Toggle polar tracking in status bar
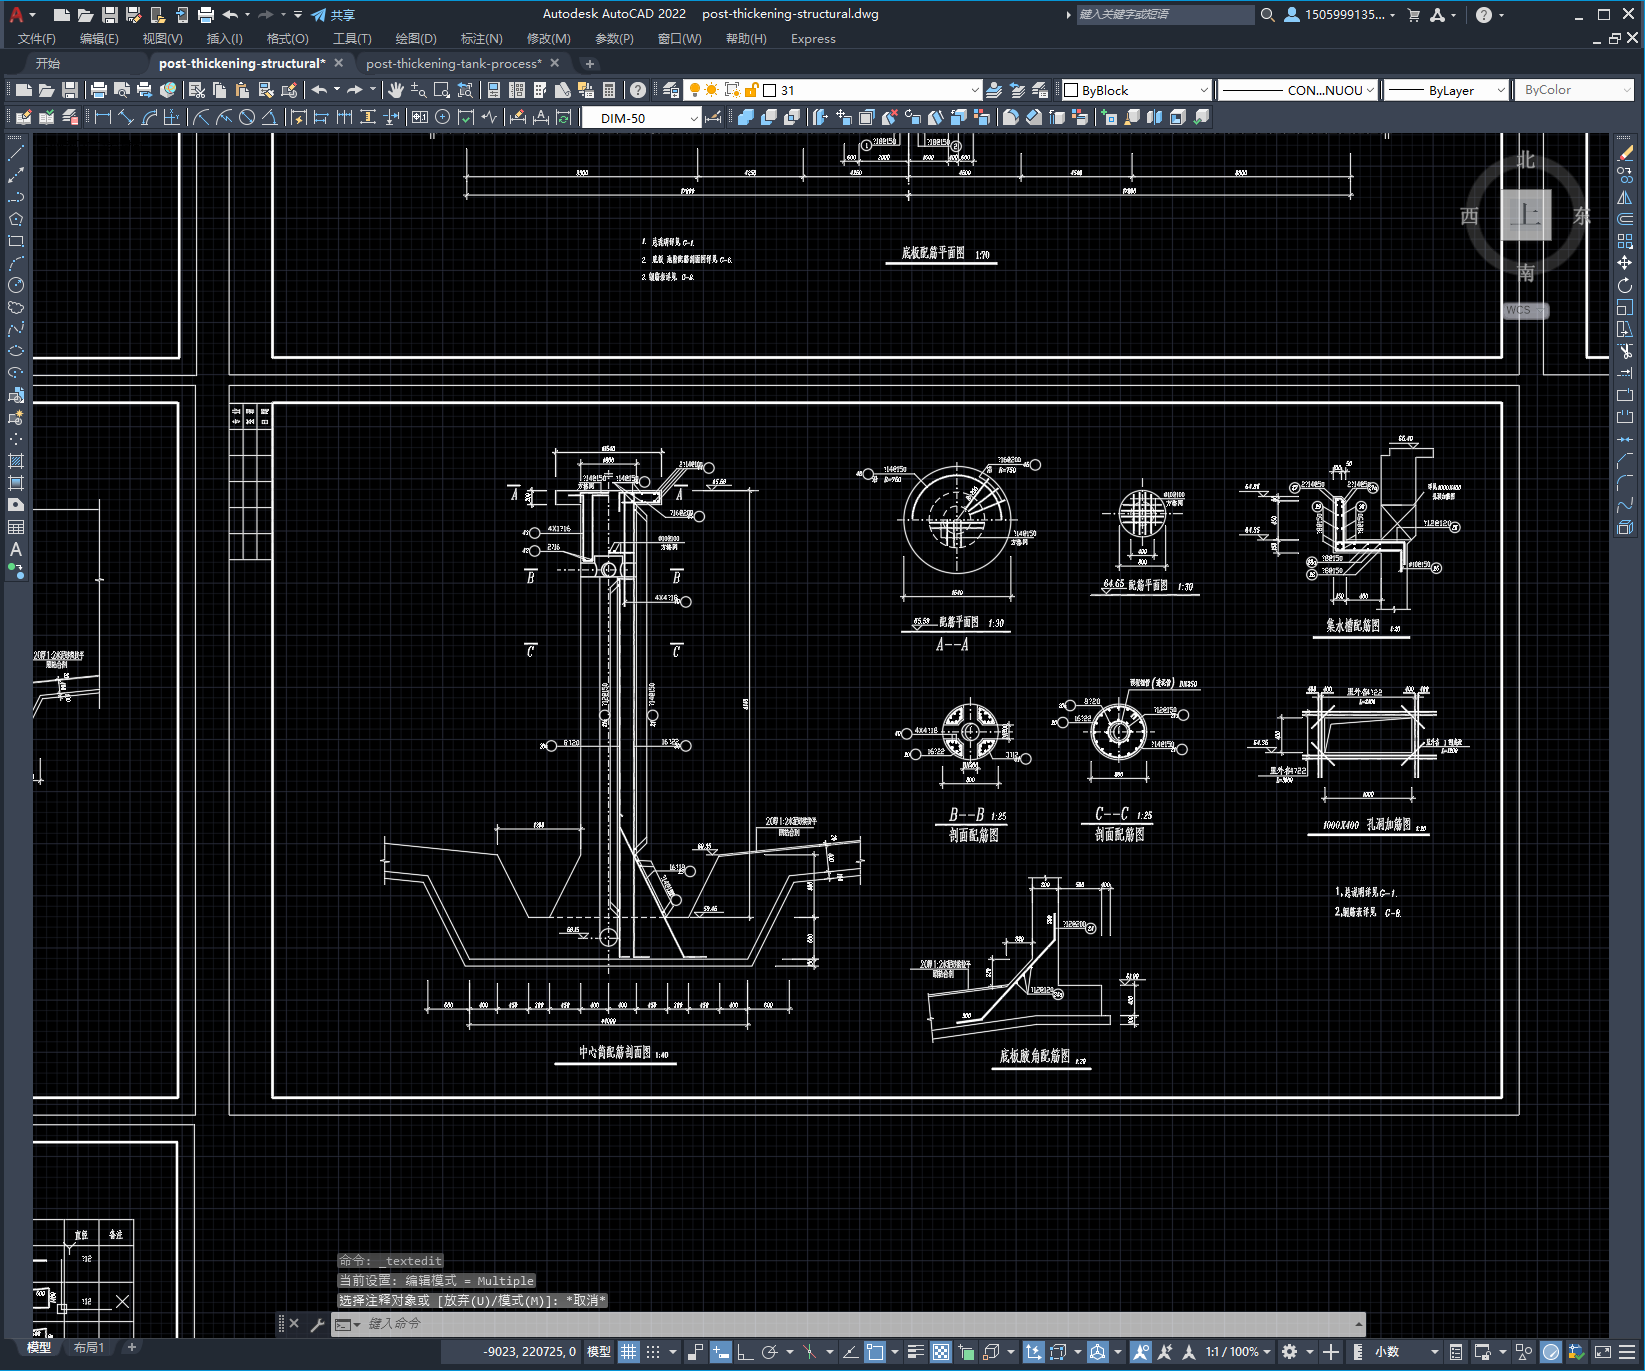This screenshot has height=1371, width=1645. tap(769, 1352)
